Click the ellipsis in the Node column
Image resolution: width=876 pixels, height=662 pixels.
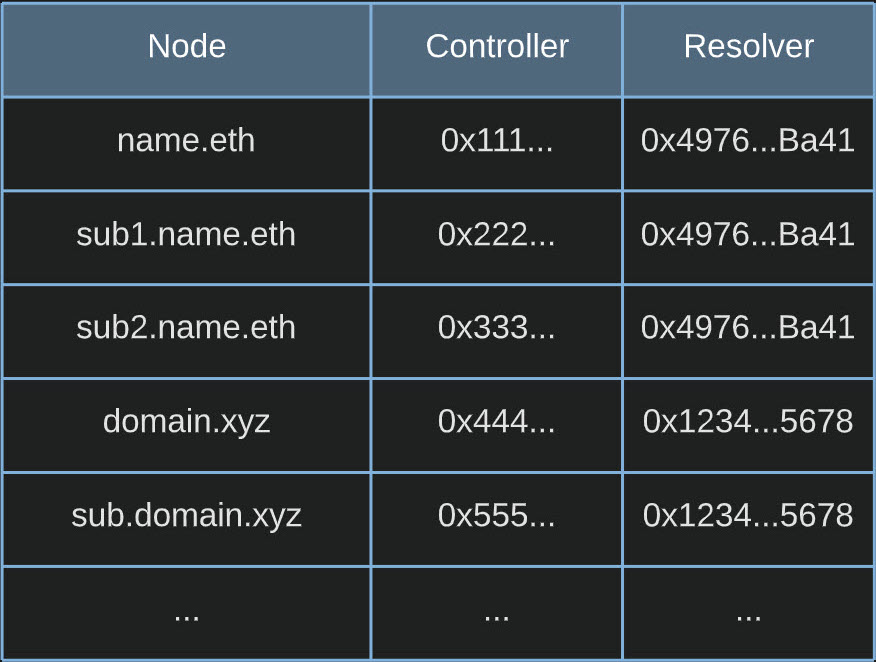186,614
